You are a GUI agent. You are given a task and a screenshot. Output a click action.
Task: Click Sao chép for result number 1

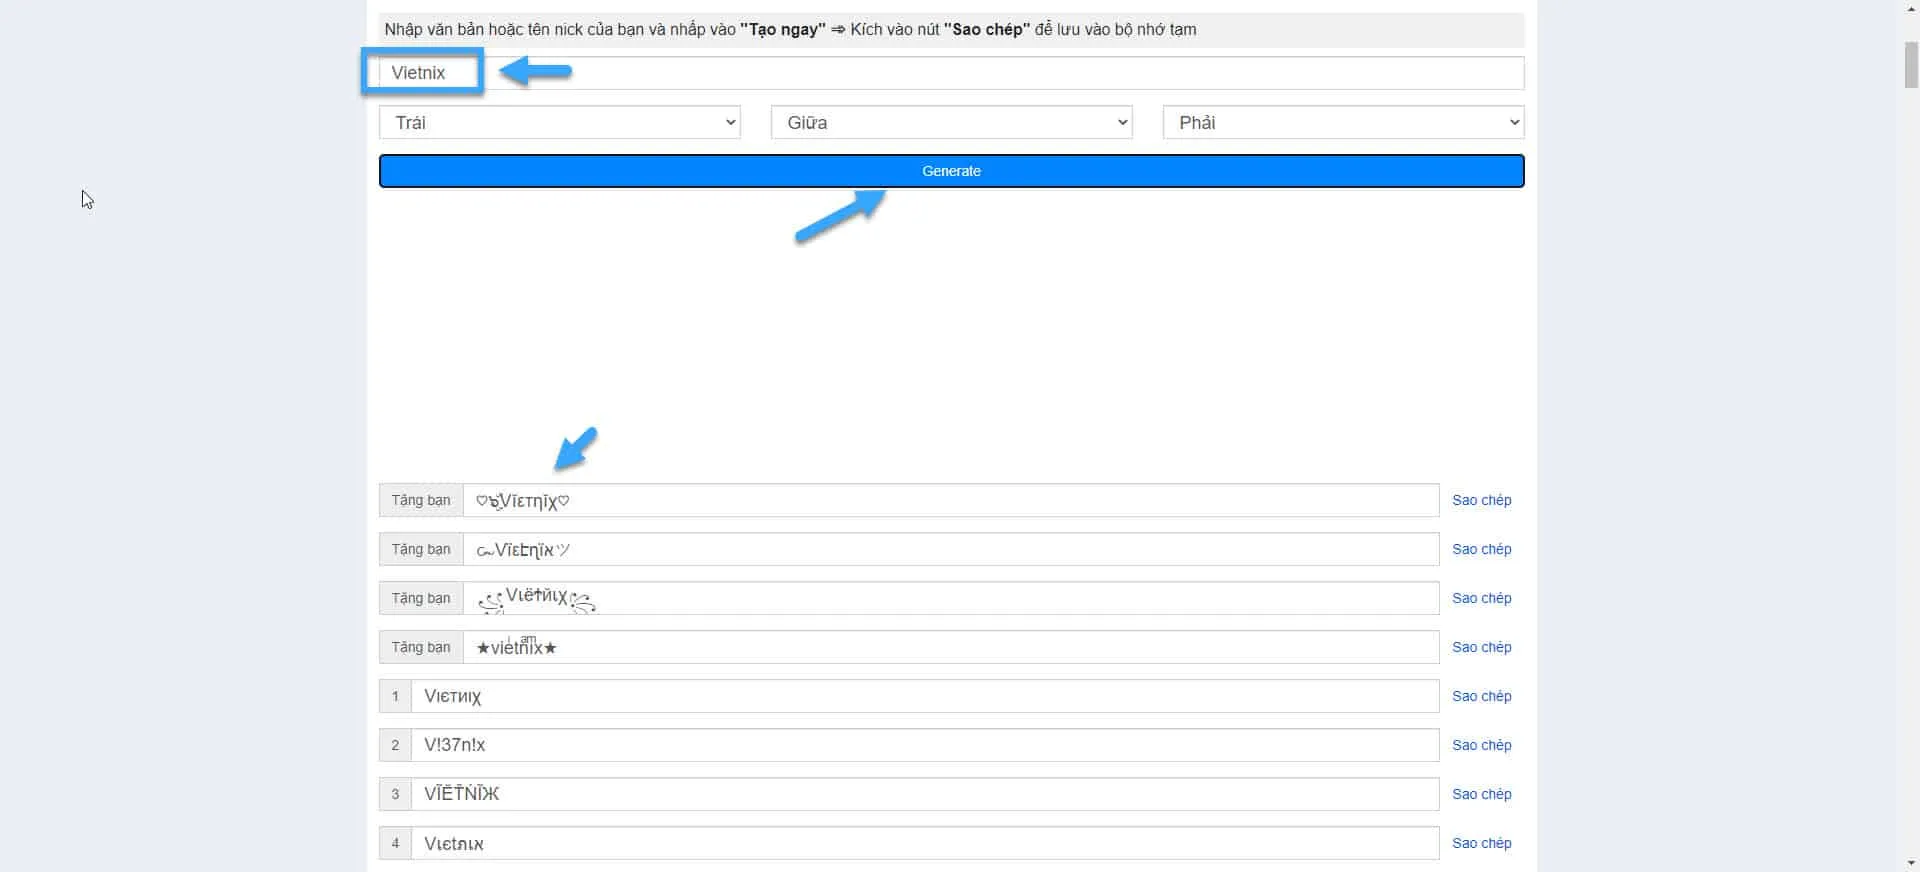point(1481,696)
